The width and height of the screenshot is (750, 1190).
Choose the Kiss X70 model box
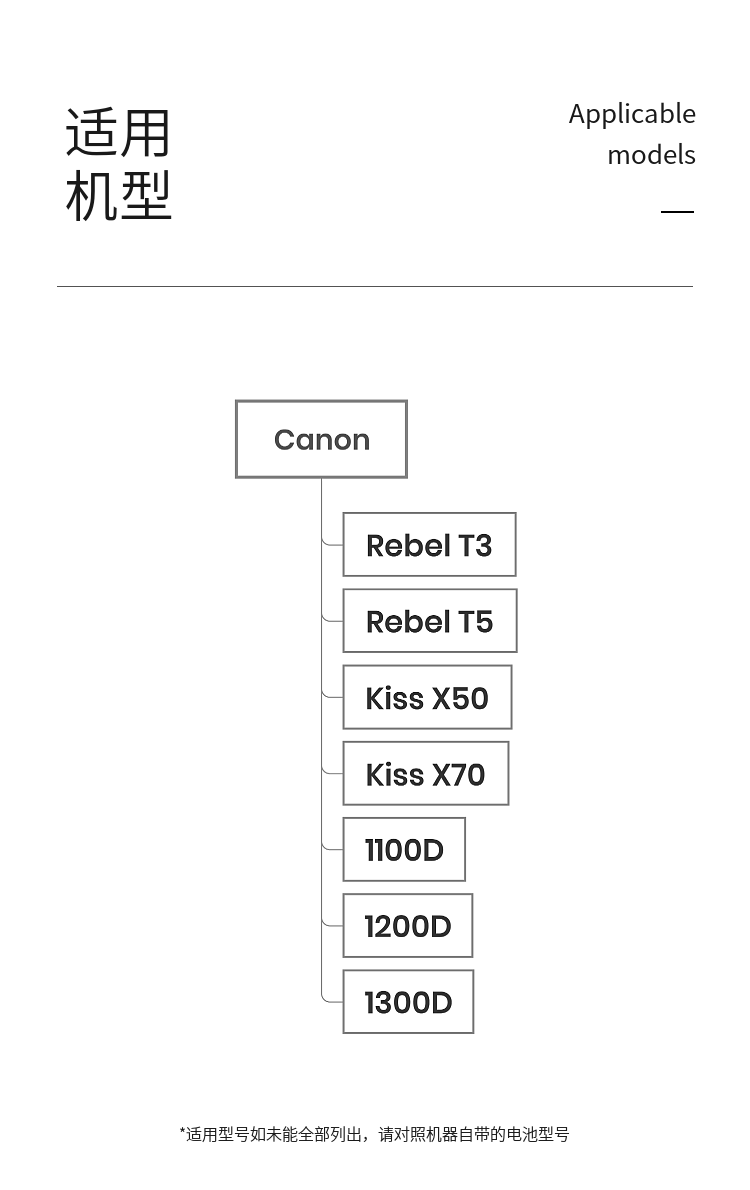click(426, 773)
